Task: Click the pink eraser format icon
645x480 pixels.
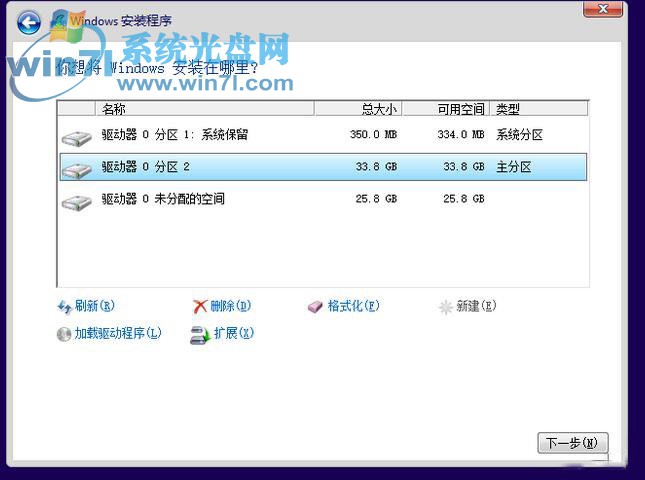Action: (x=316, y=307)
